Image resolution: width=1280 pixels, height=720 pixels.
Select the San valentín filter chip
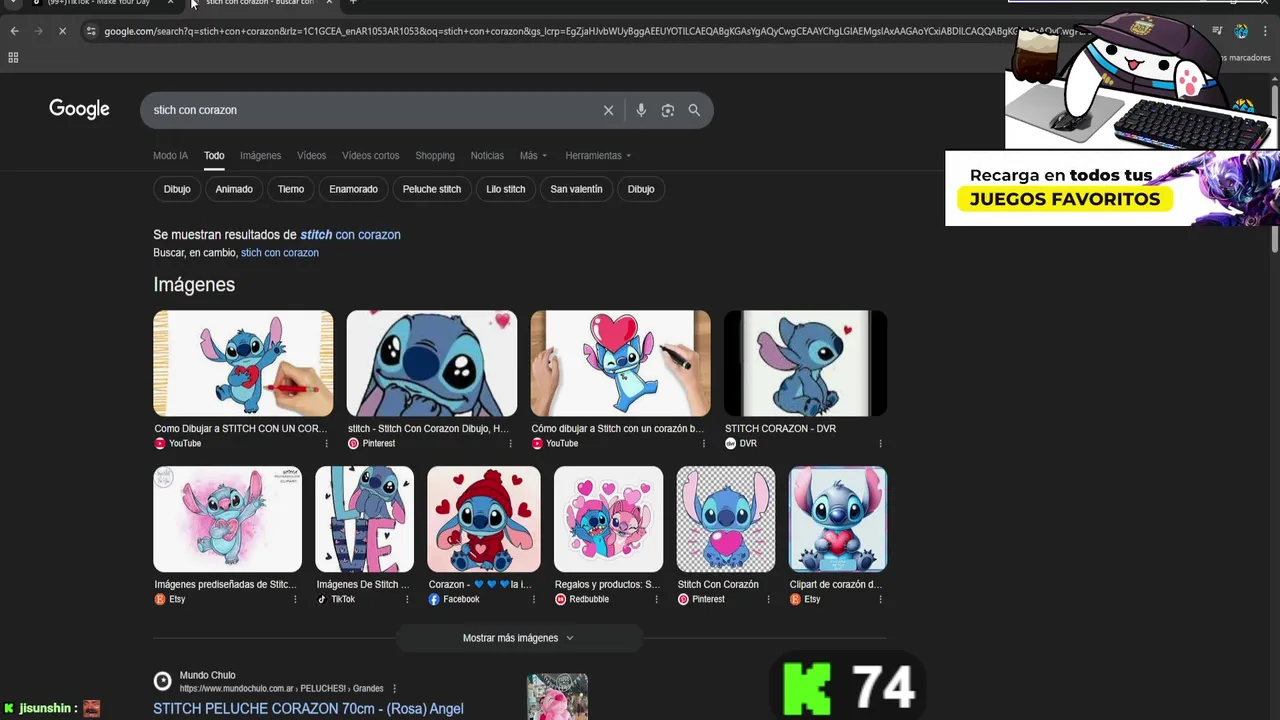point(576,189)
